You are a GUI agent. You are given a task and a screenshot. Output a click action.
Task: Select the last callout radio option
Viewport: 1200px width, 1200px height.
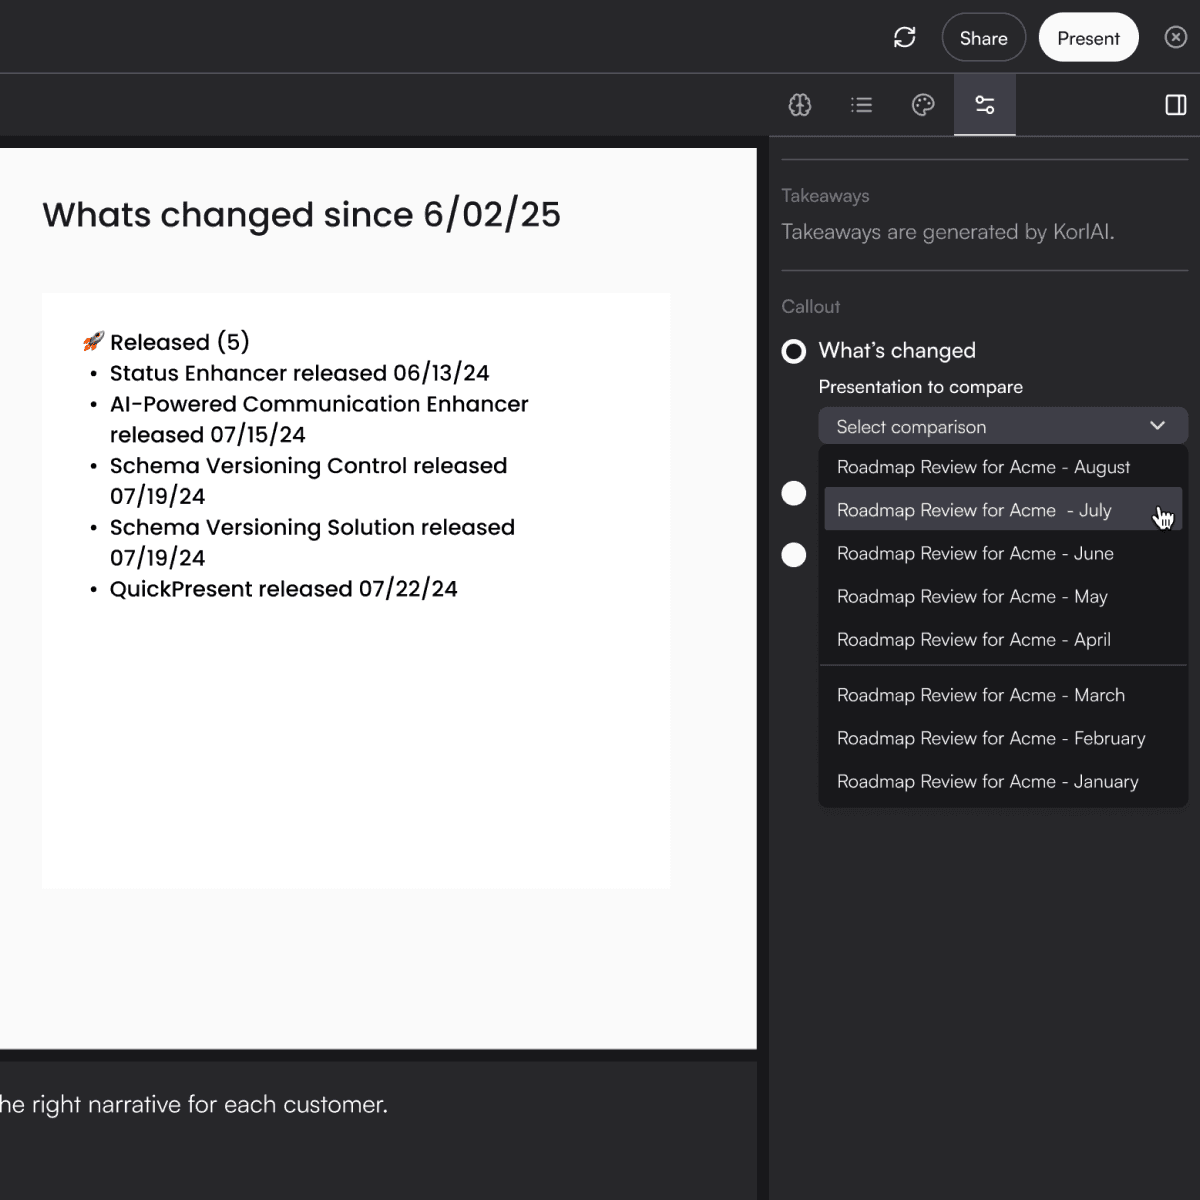click(x=794, y=555)
